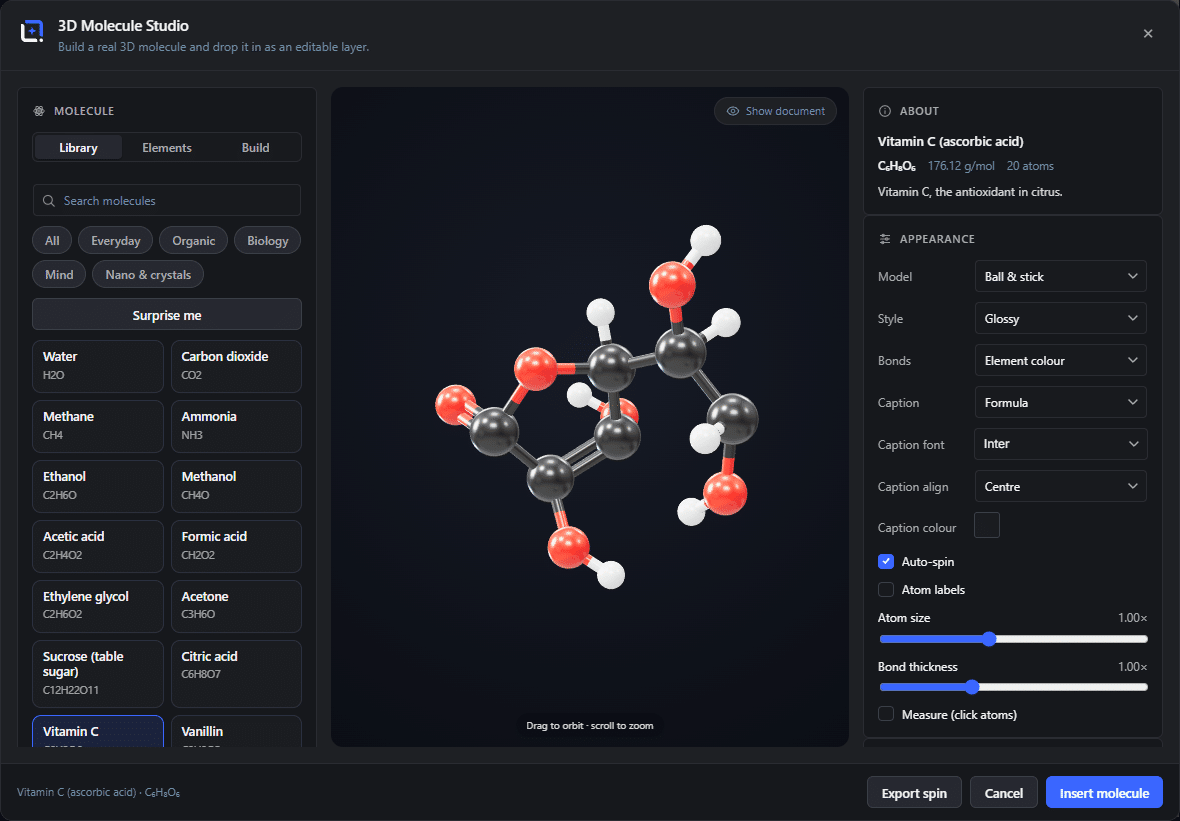Select the Water molecule card
1180x821 pixels.
point(98,366)
